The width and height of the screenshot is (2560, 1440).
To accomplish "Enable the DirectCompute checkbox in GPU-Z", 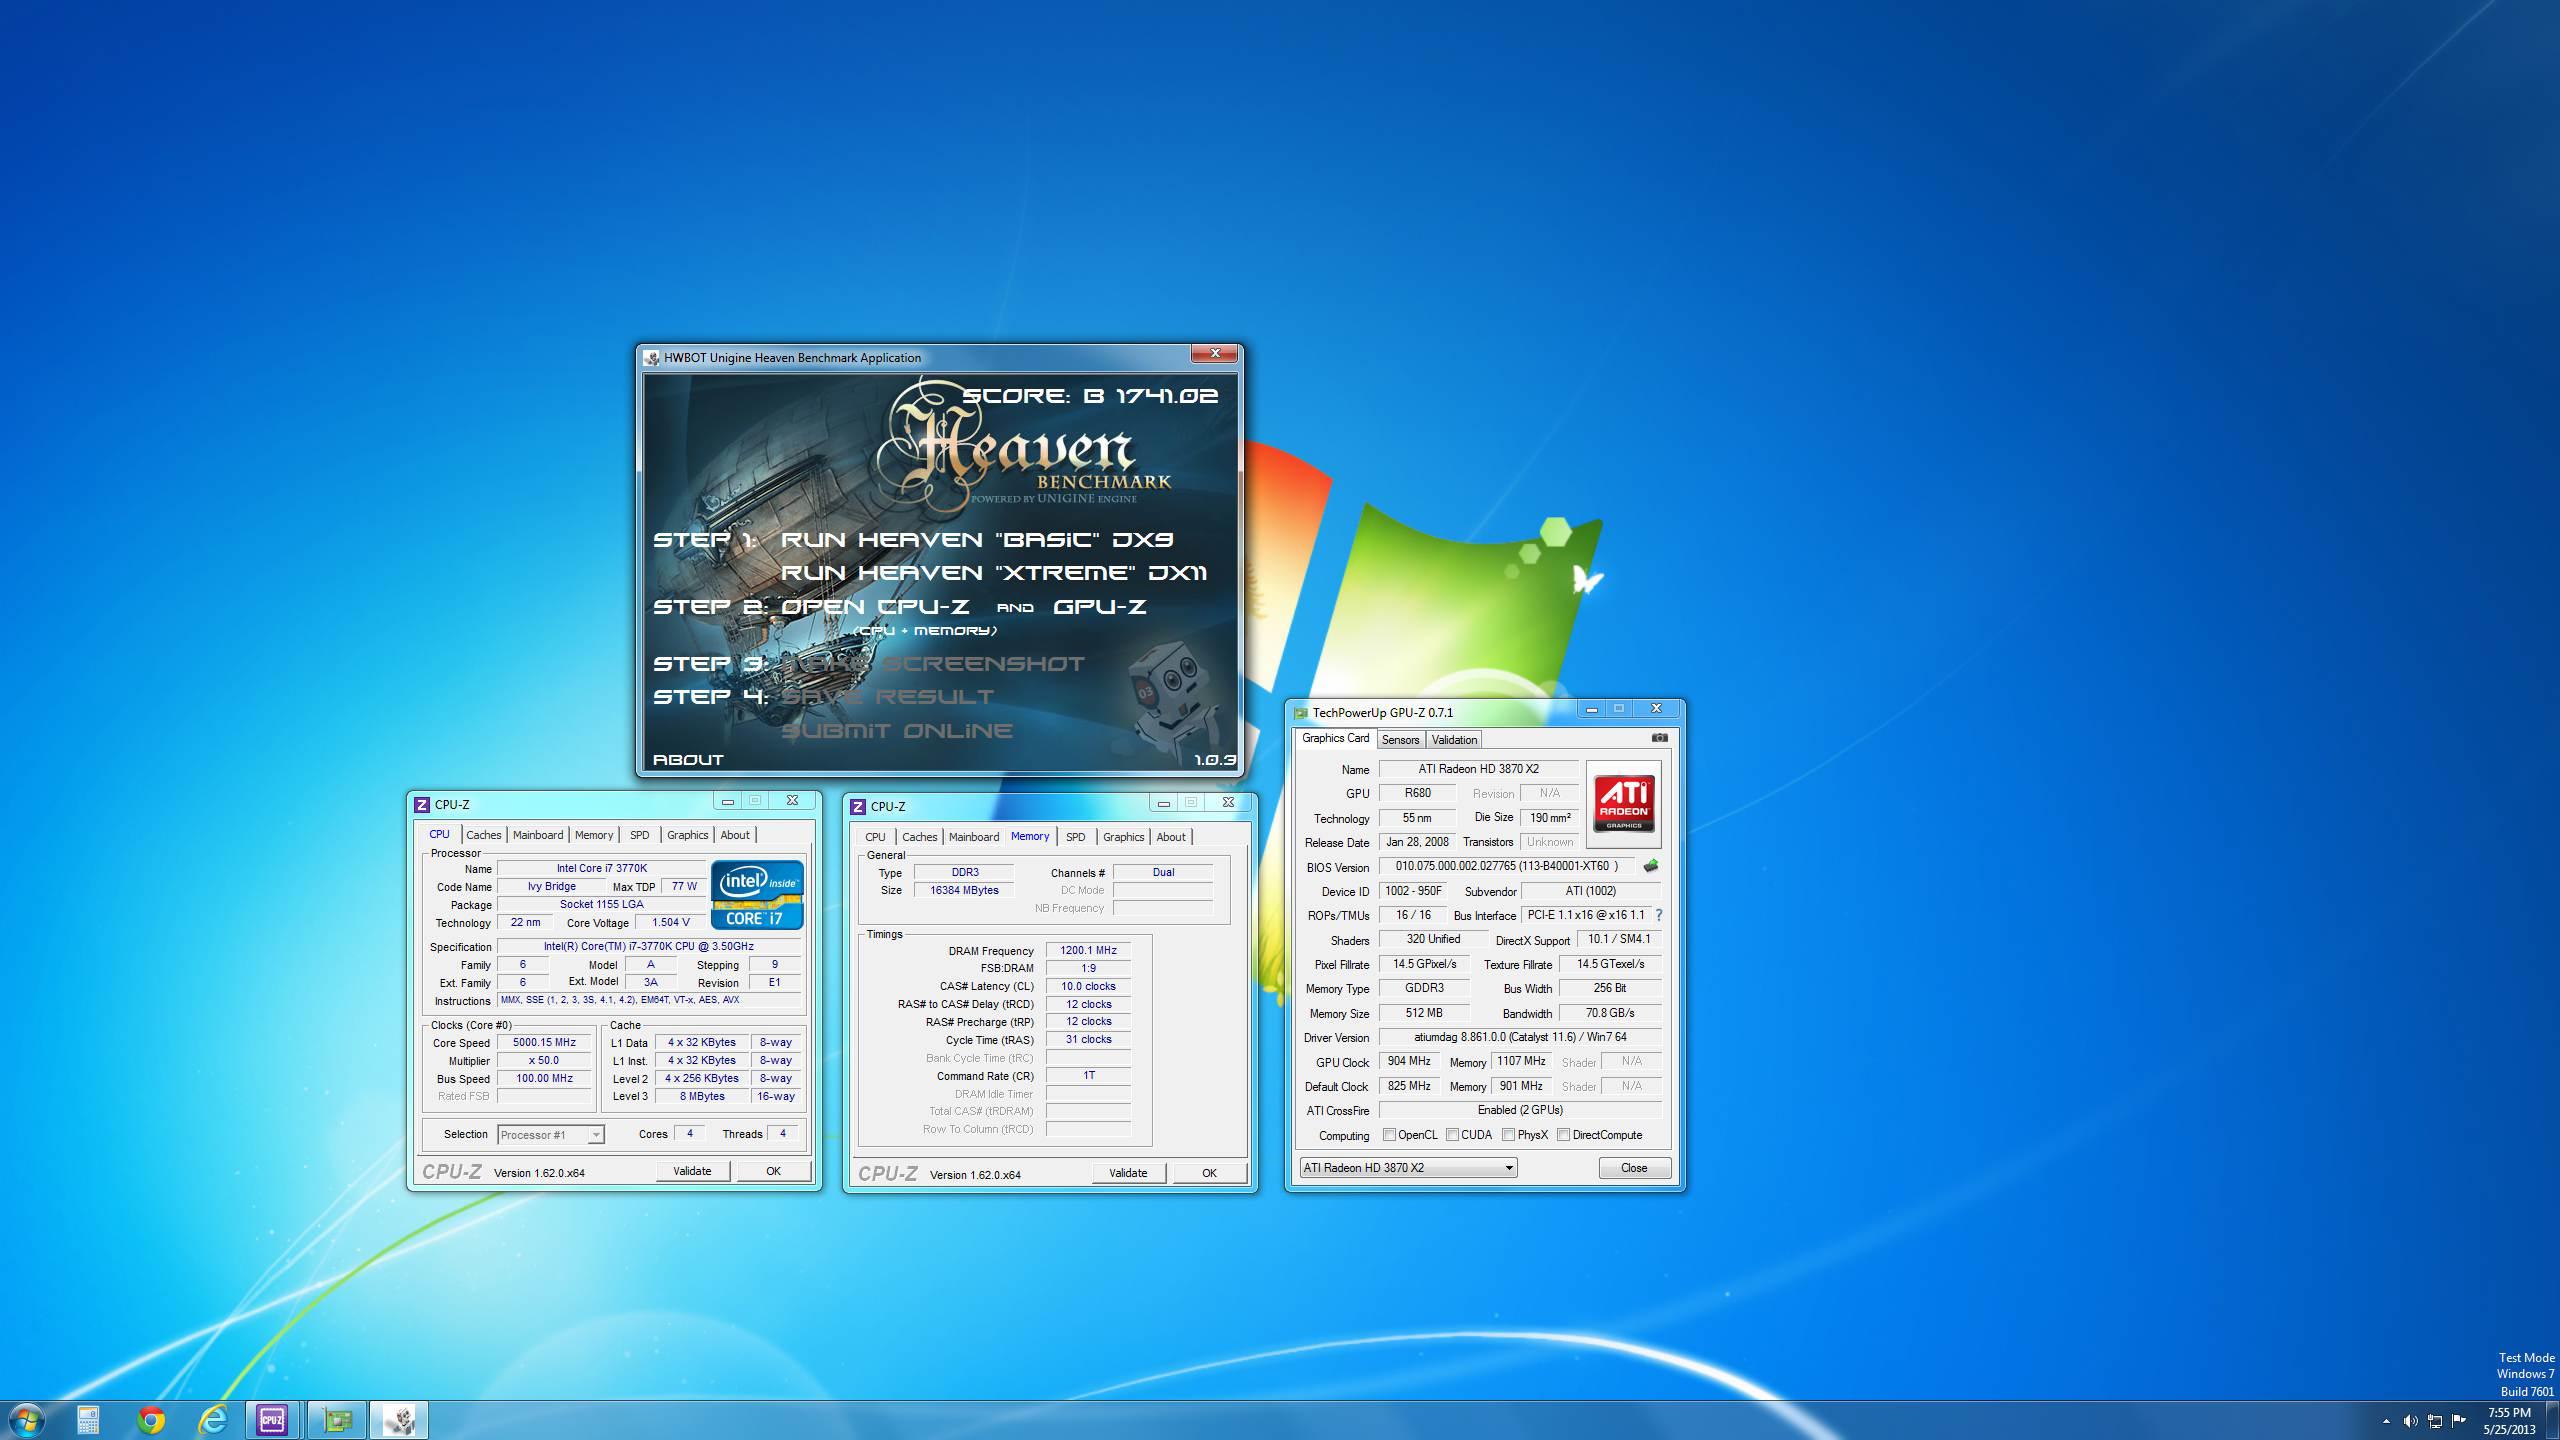I will 1563,1135.
